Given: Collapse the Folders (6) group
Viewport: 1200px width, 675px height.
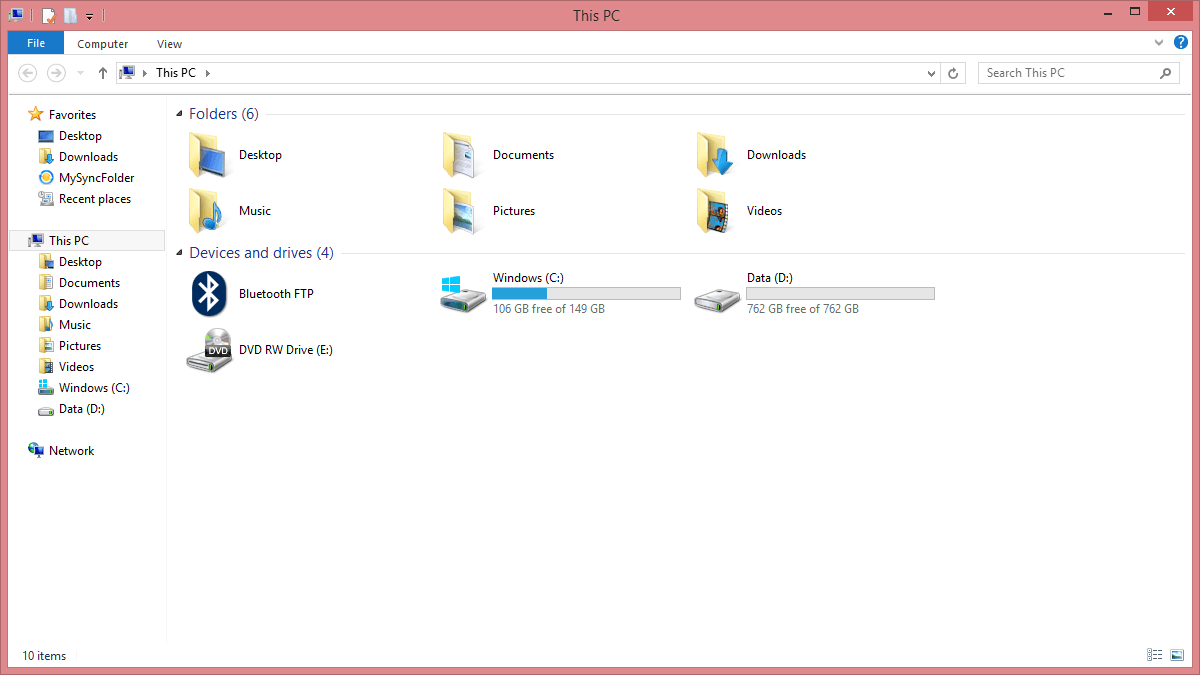Looking at the screenshot, I should pos(180,114).
